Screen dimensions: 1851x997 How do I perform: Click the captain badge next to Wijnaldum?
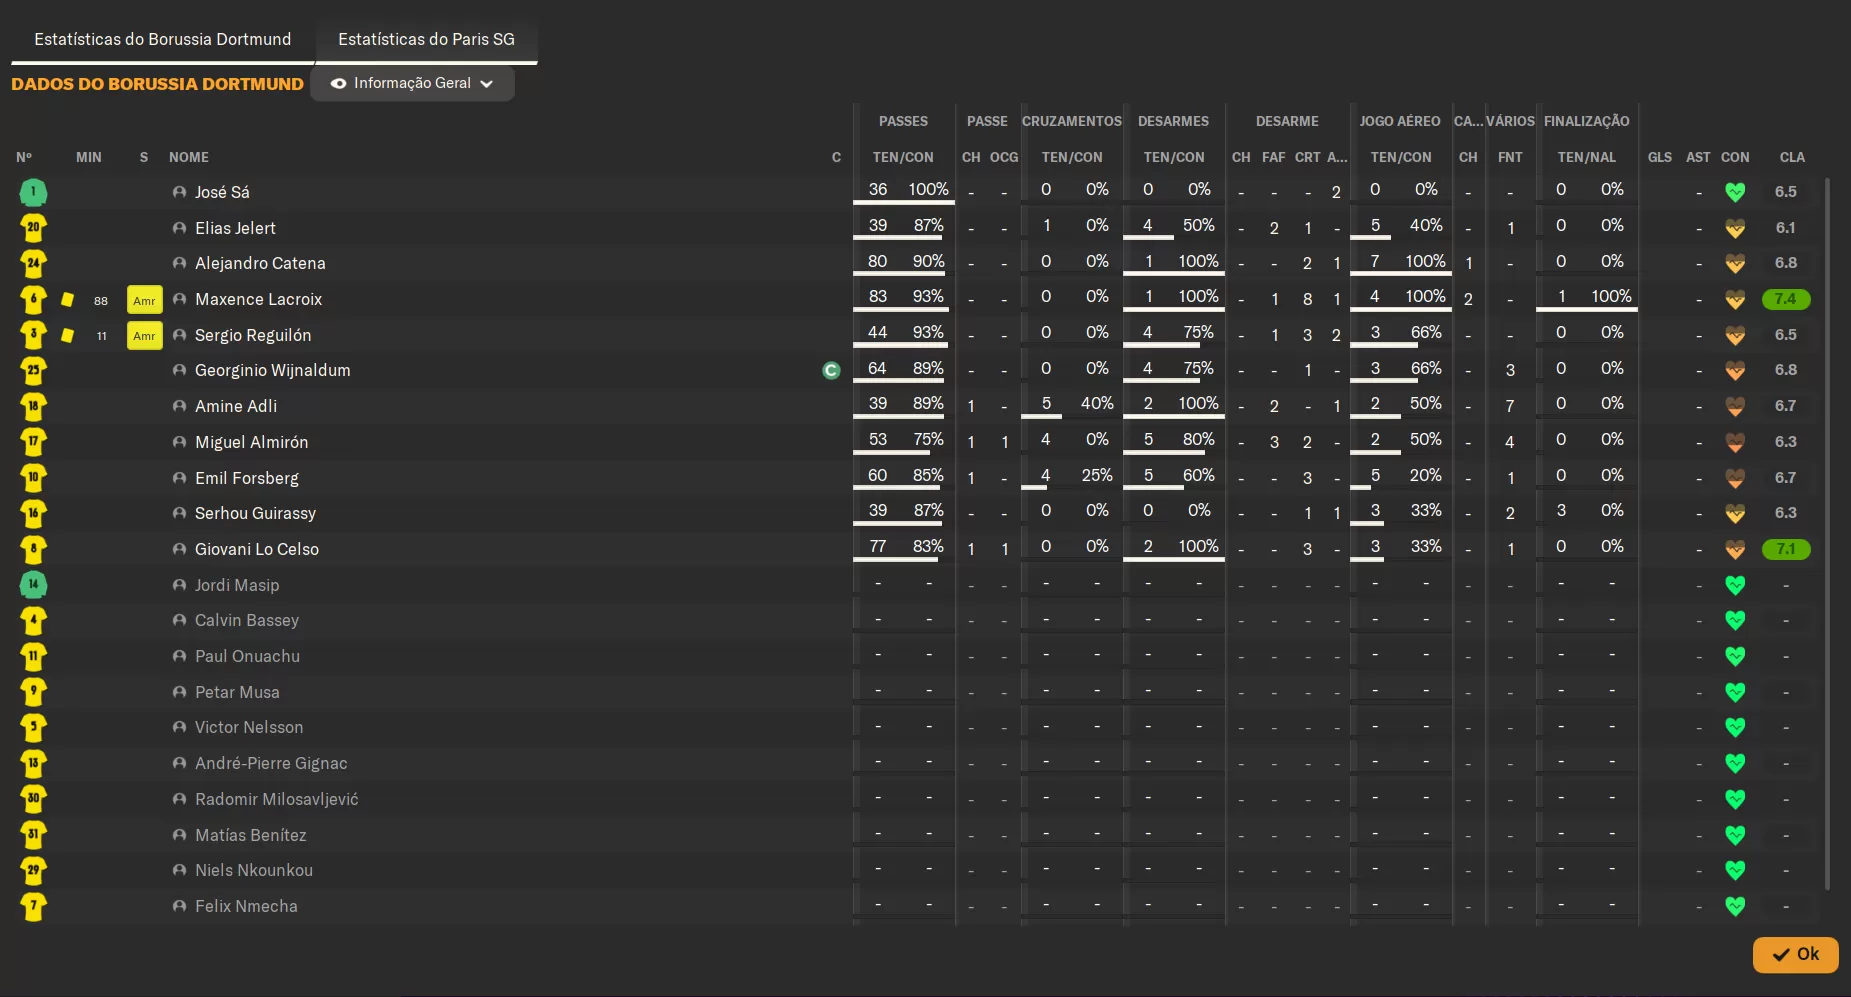pos(831,370)
